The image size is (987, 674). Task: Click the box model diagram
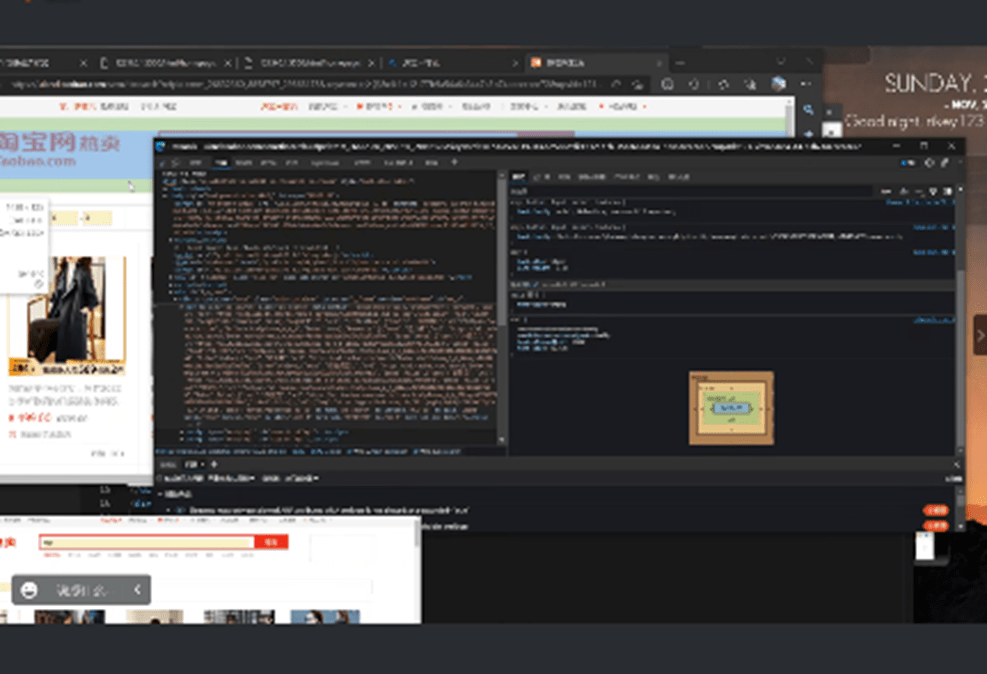coord(731,408)
